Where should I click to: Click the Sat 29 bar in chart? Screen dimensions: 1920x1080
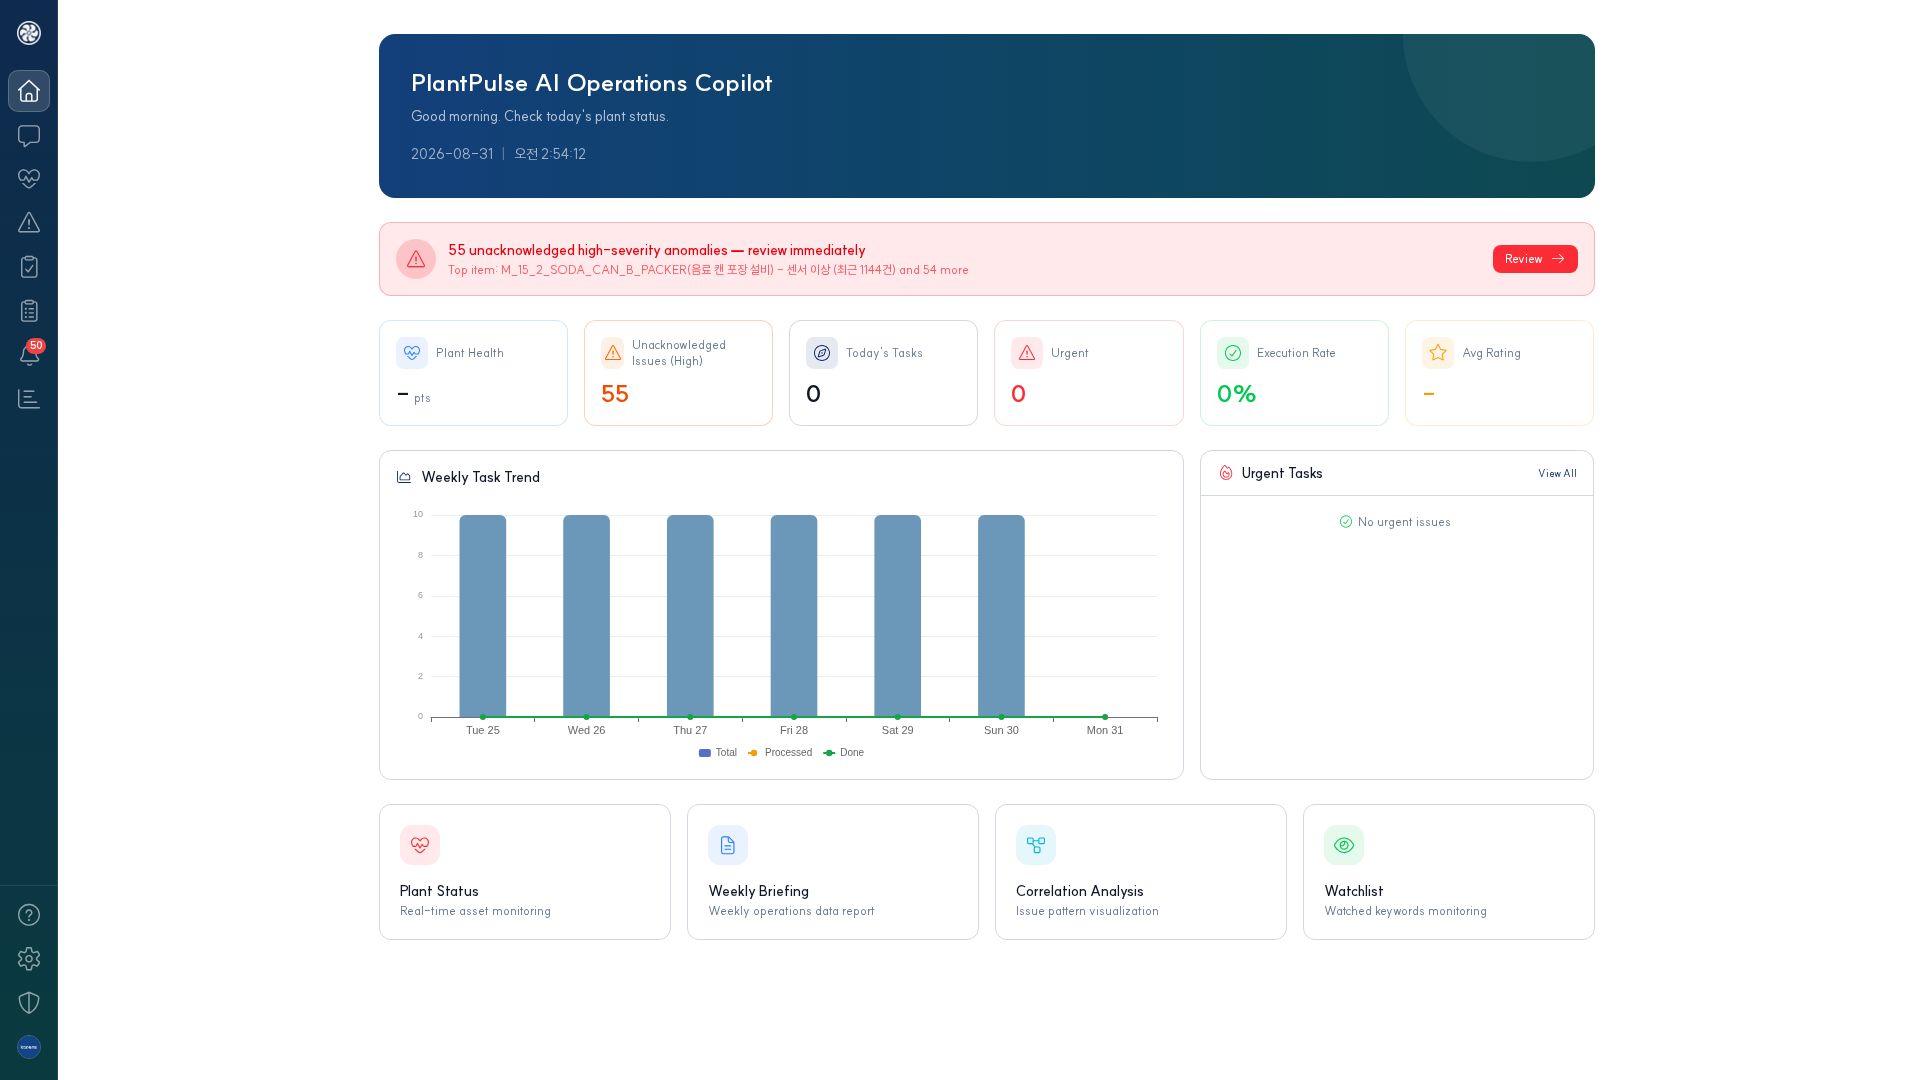click(x=898, y=616)
